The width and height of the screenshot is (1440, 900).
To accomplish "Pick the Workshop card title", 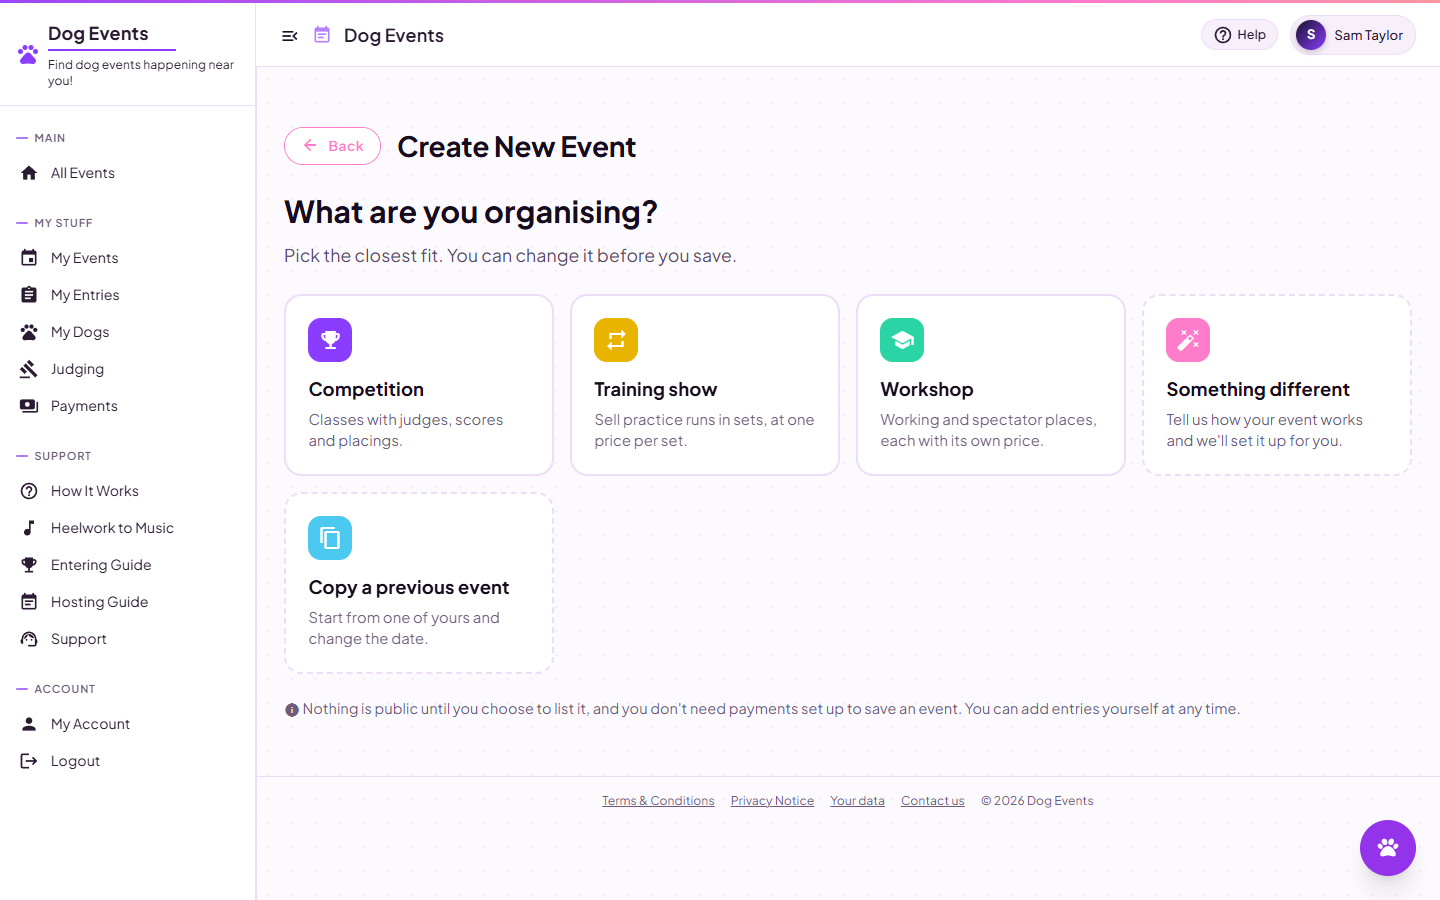I will (x=927, y=390).
